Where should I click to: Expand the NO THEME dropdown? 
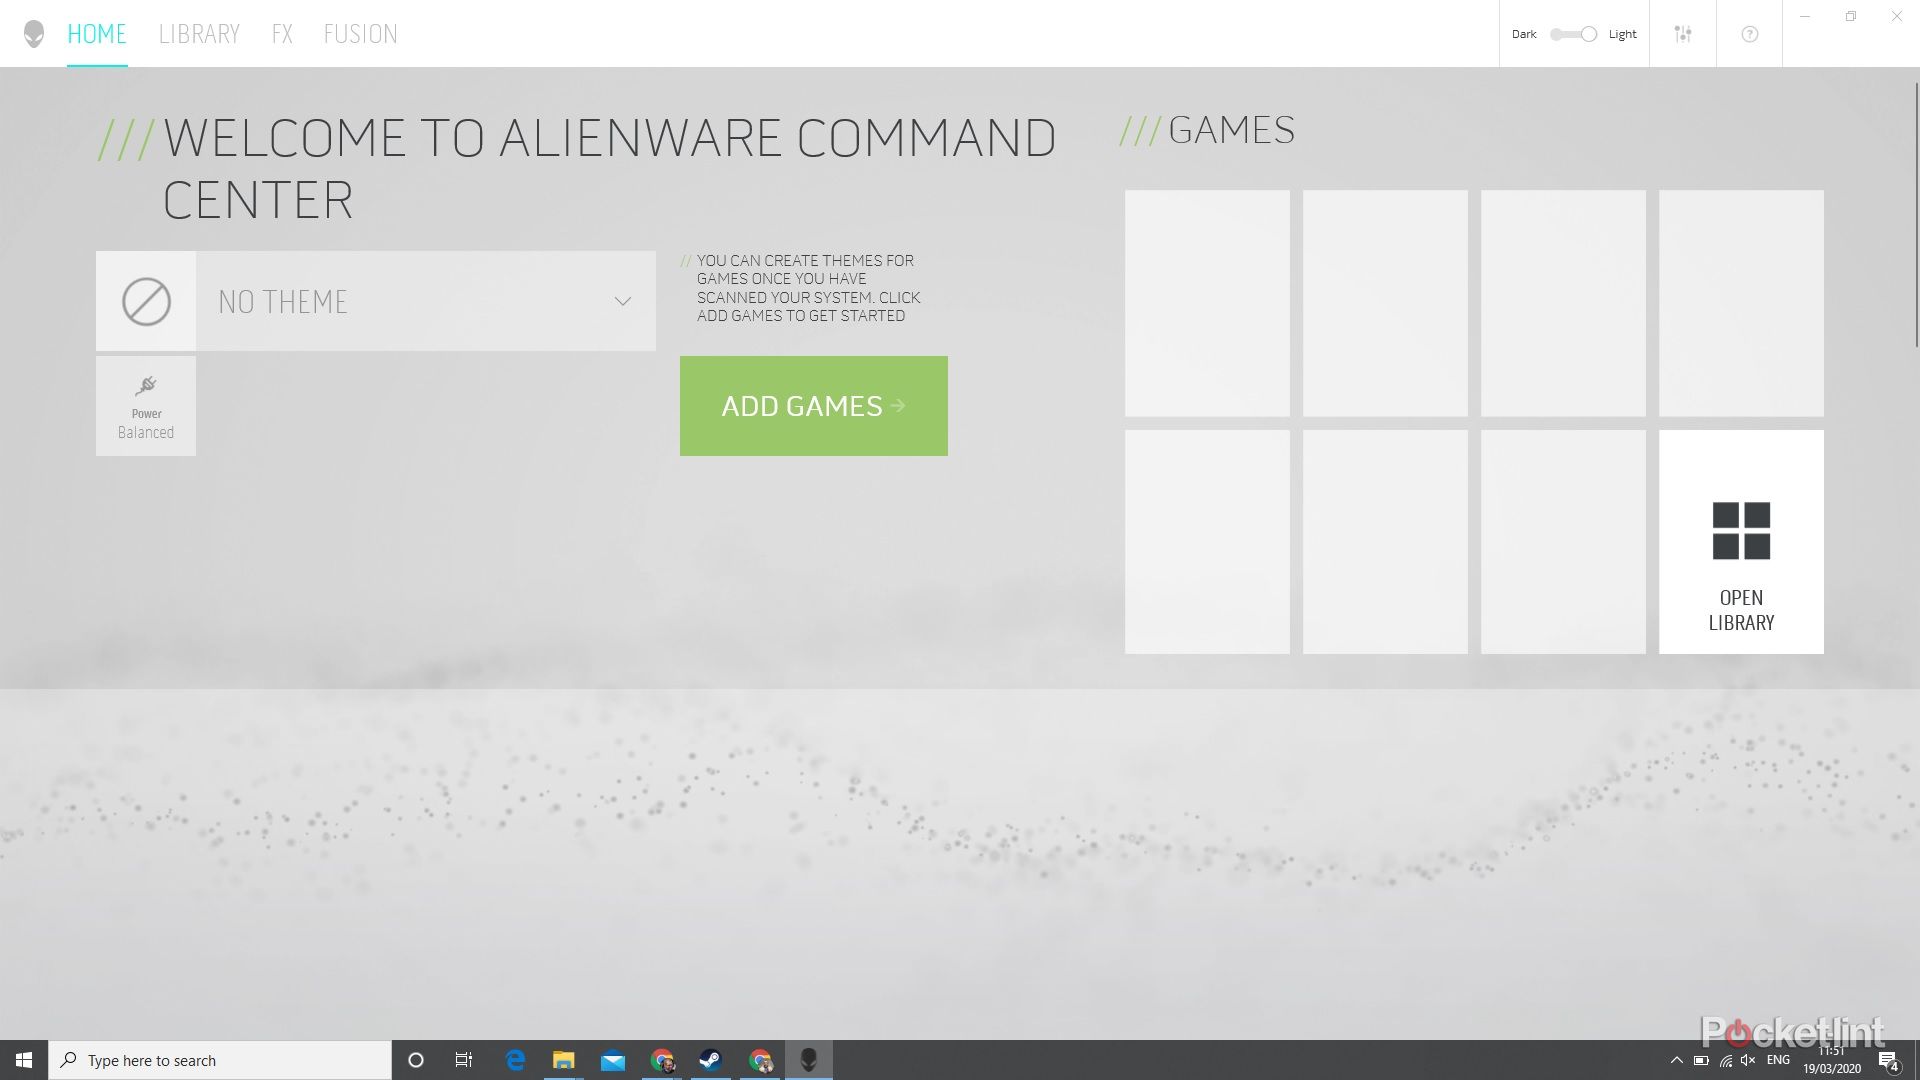[x=621, y=300]
